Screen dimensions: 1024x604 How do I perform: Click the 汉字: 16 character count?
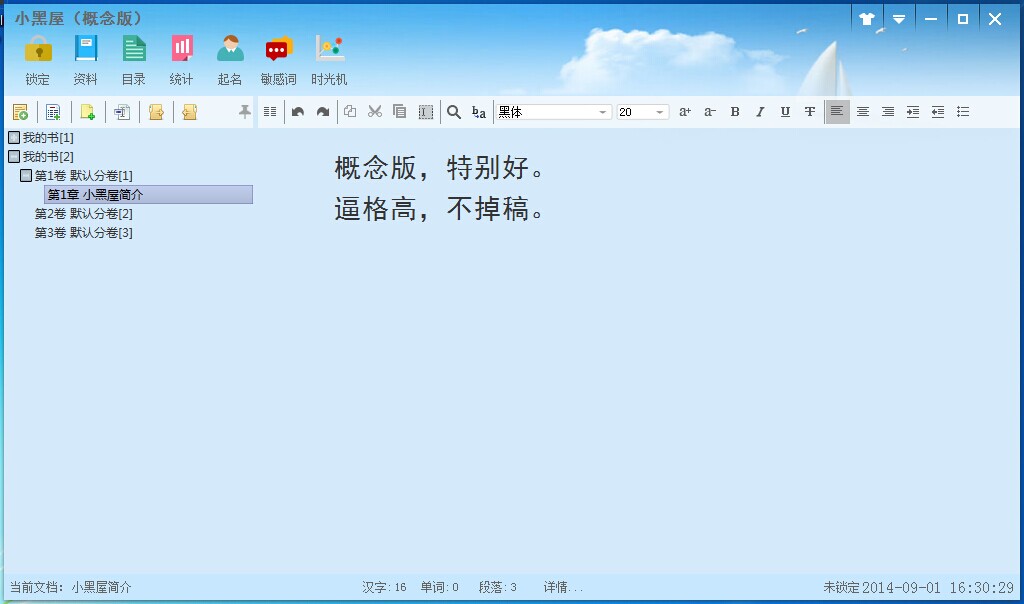(384, 587)
